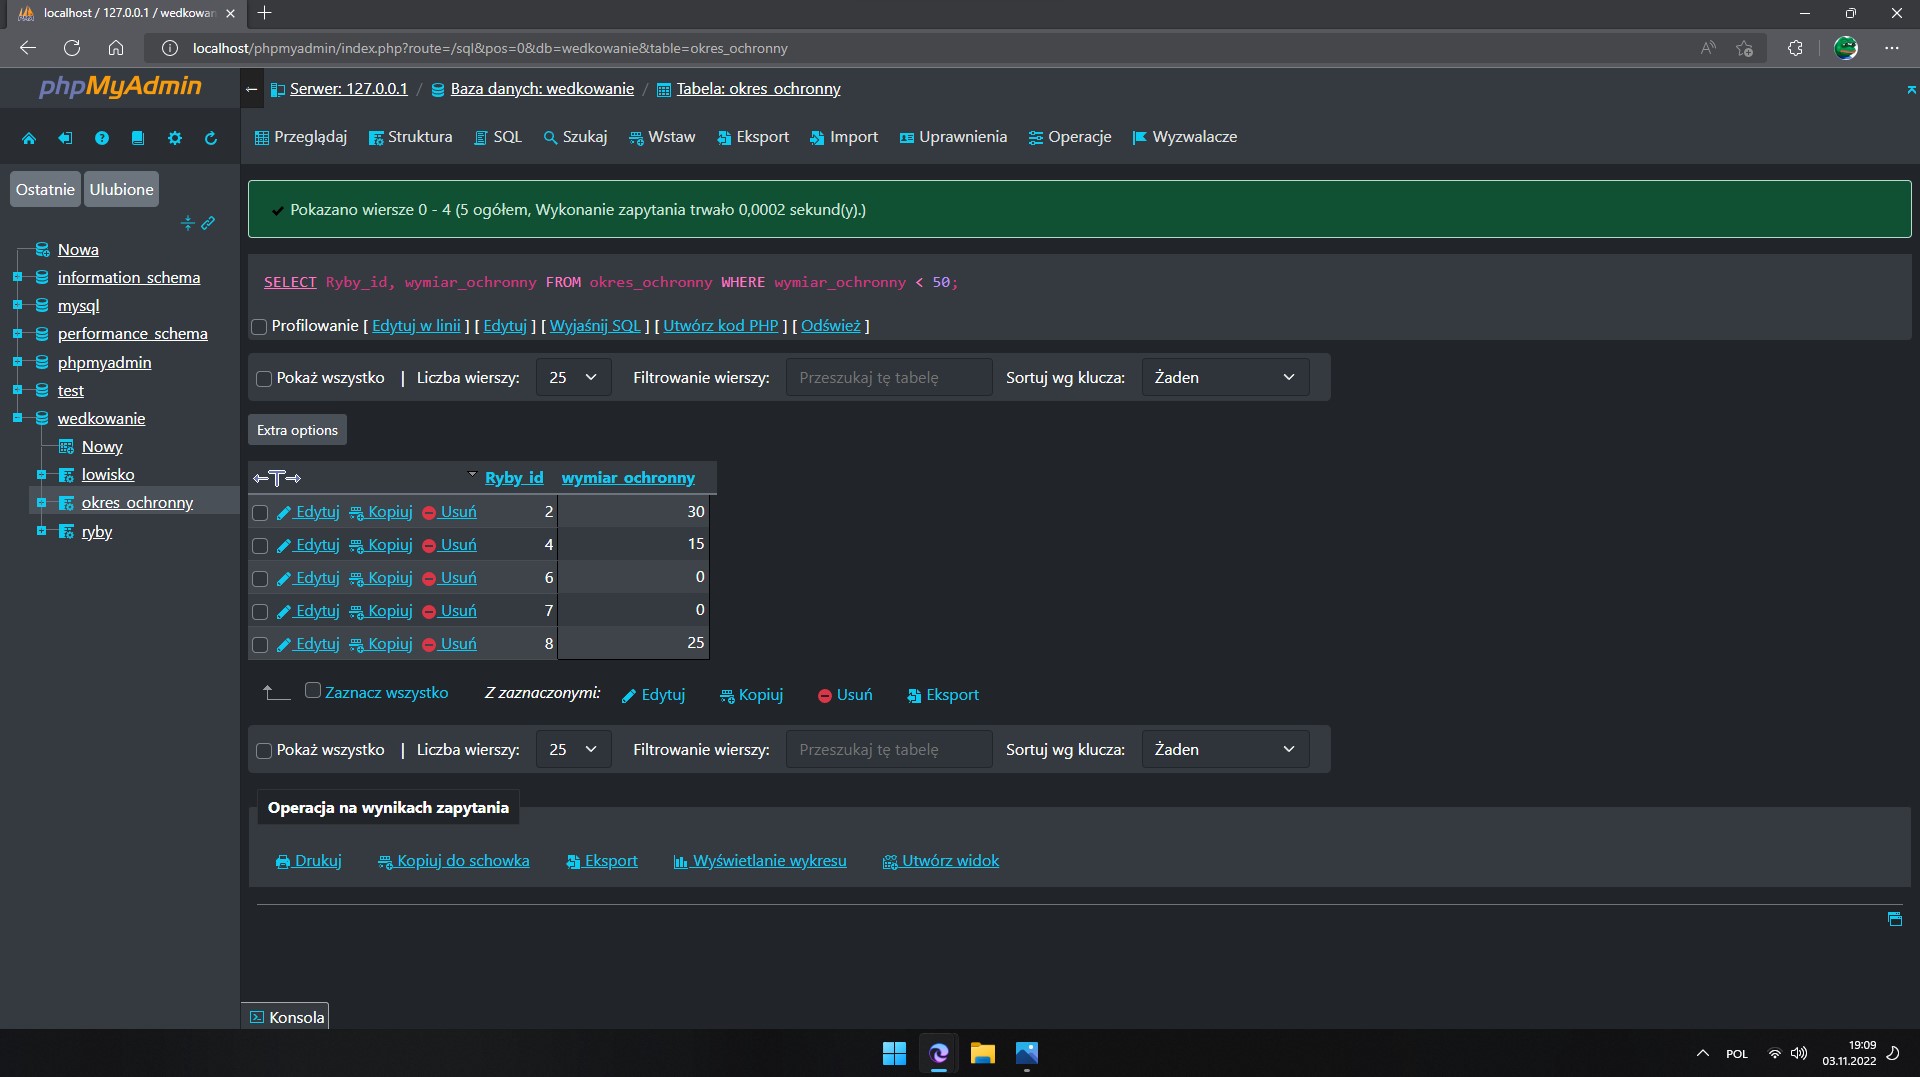This screenshot has height=1077, width=1920.
Task: Expand ryby table node
Action: tap(41, 530)
